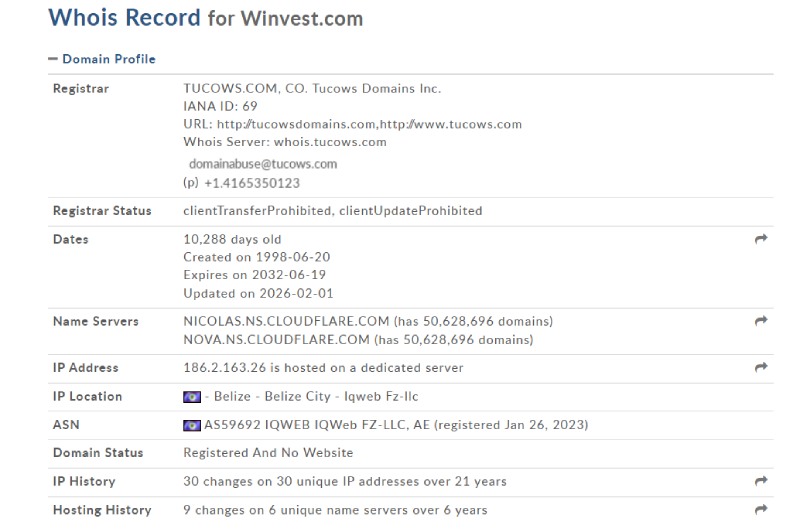Open the domainabuse@tucows.com email address

point(263,164)
